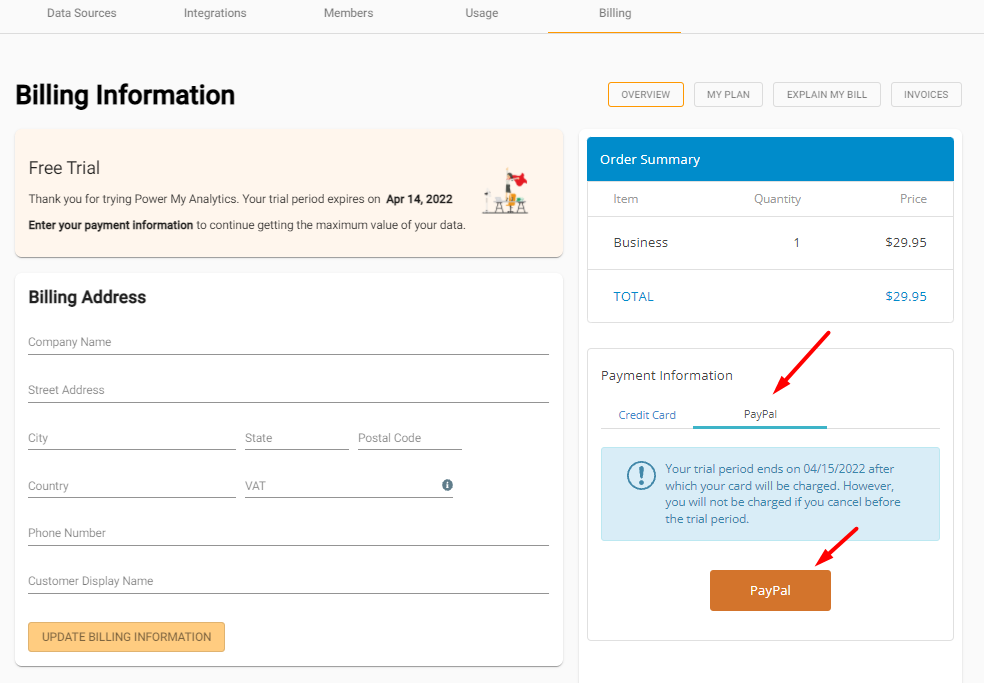Click the Overview button
Screen dimensions: 984x683
(x=645, y=95)
